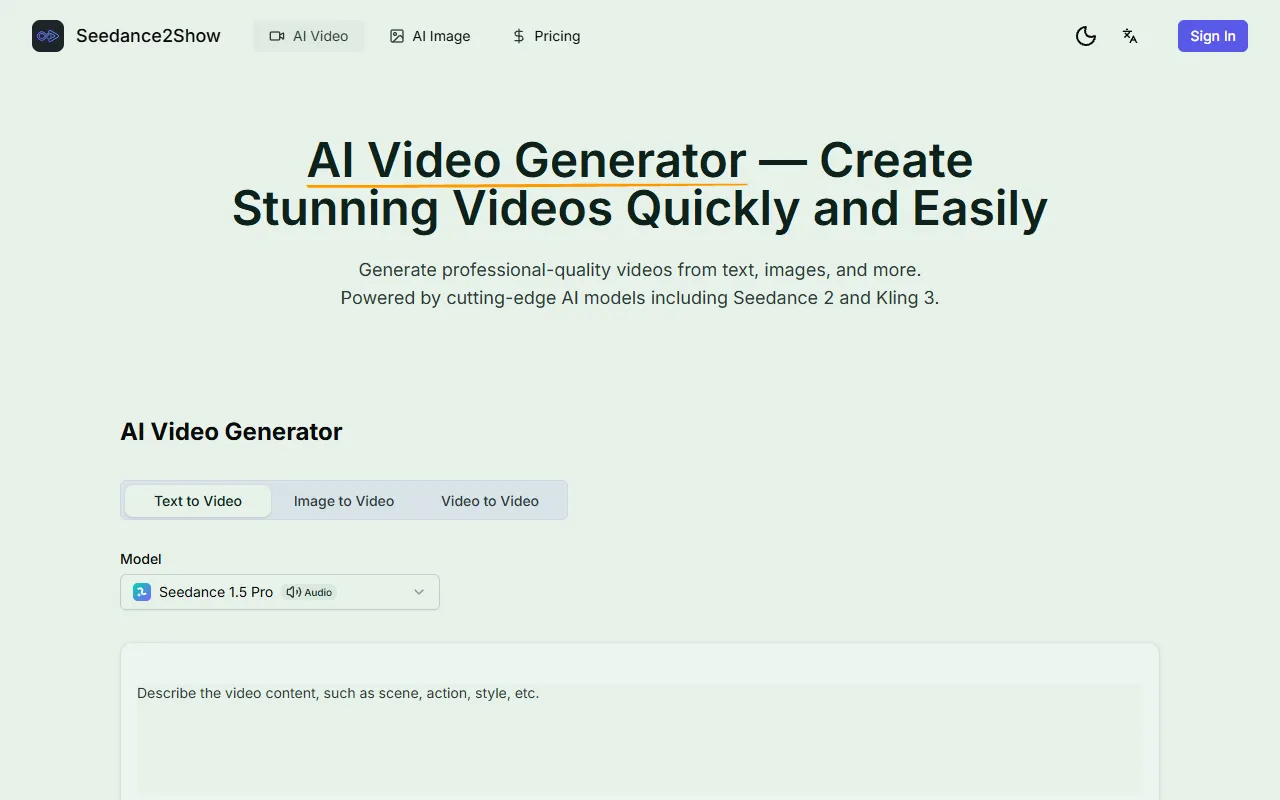The image size is (1280, 800).
Task: Click the picture icon beside AI Image
Action: 397,36
